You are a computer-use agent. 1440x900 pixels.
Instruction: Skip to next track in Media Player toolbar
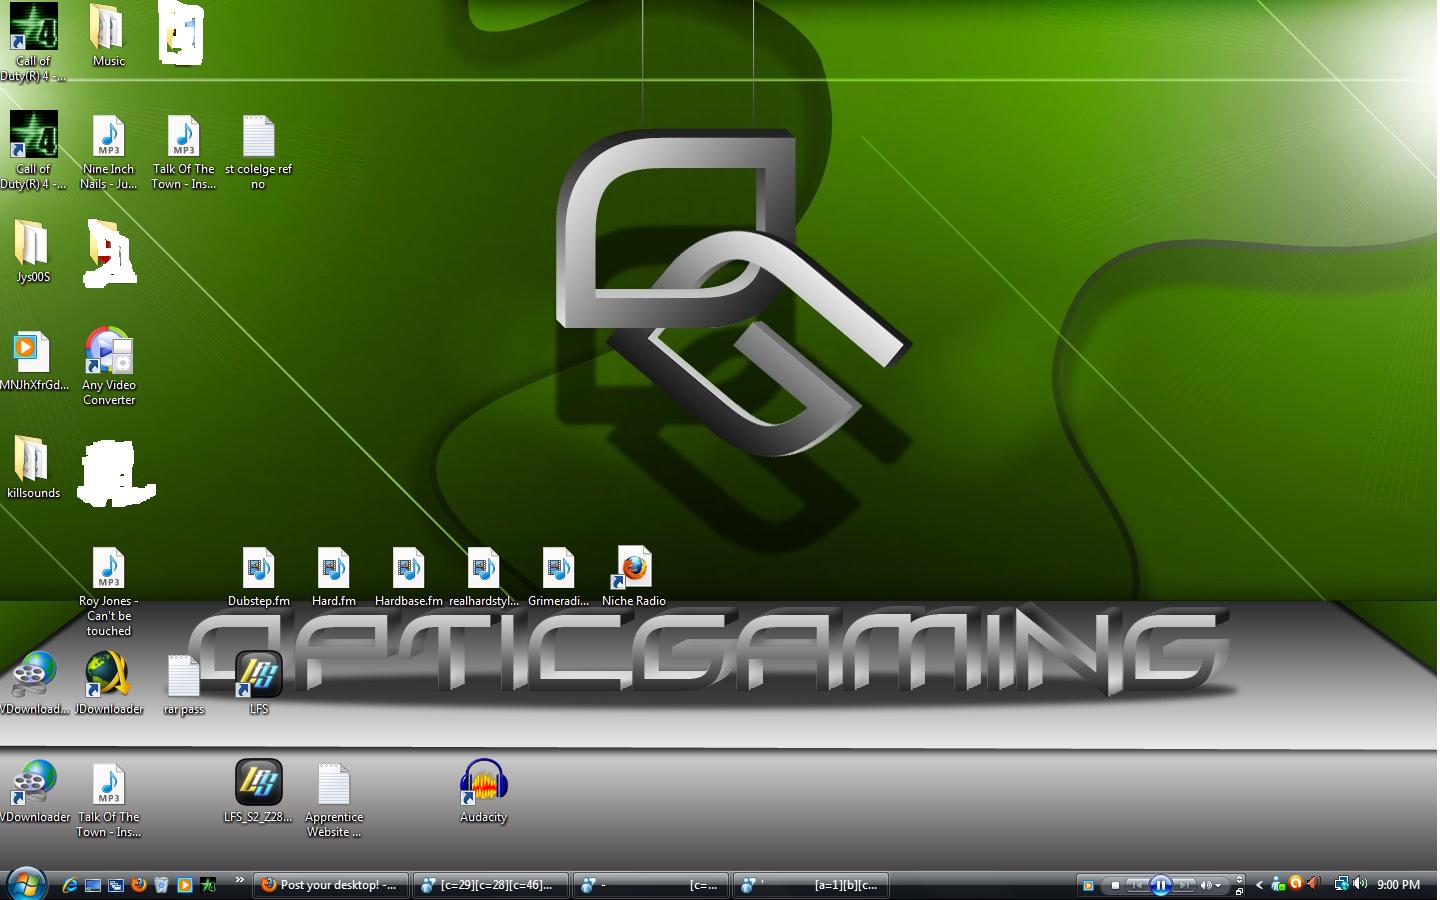coord(1184,885)
